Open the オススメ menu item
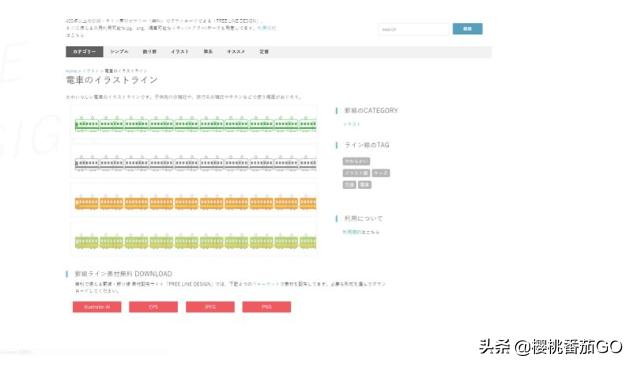 (236, 52)
